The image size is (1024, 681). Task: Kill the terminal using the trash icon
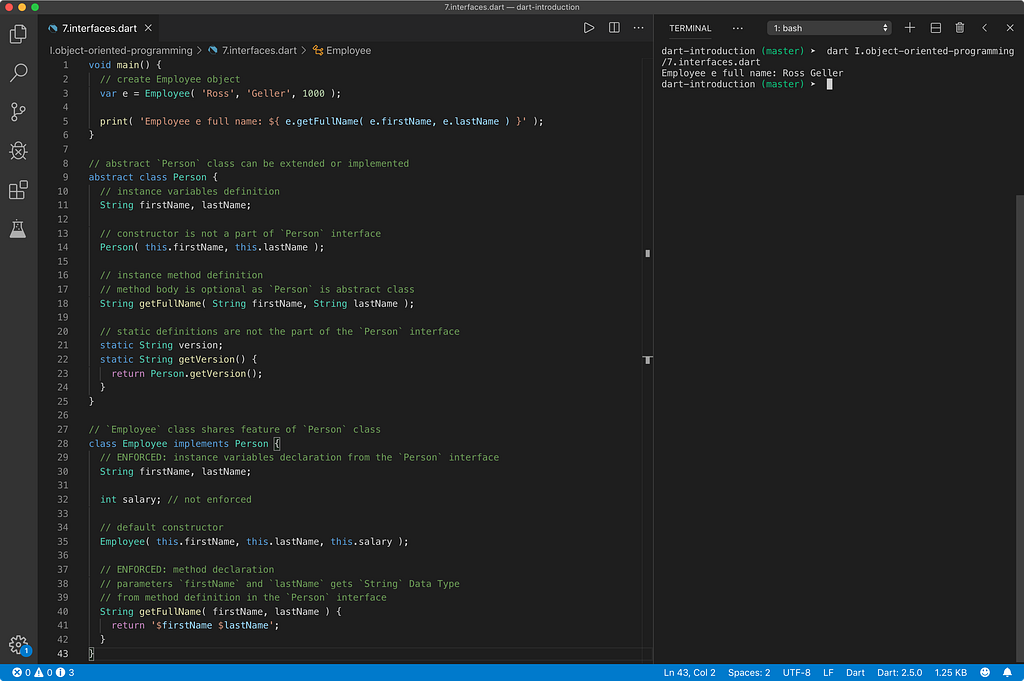tap(959, 27)
